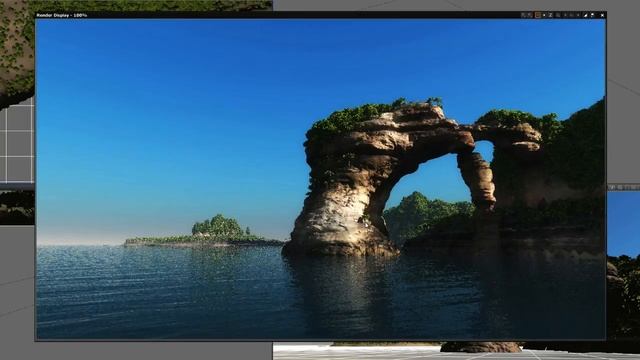
Task: Click the orange-highlighted icon in Render Display title bar
Action: coord(538,15)
